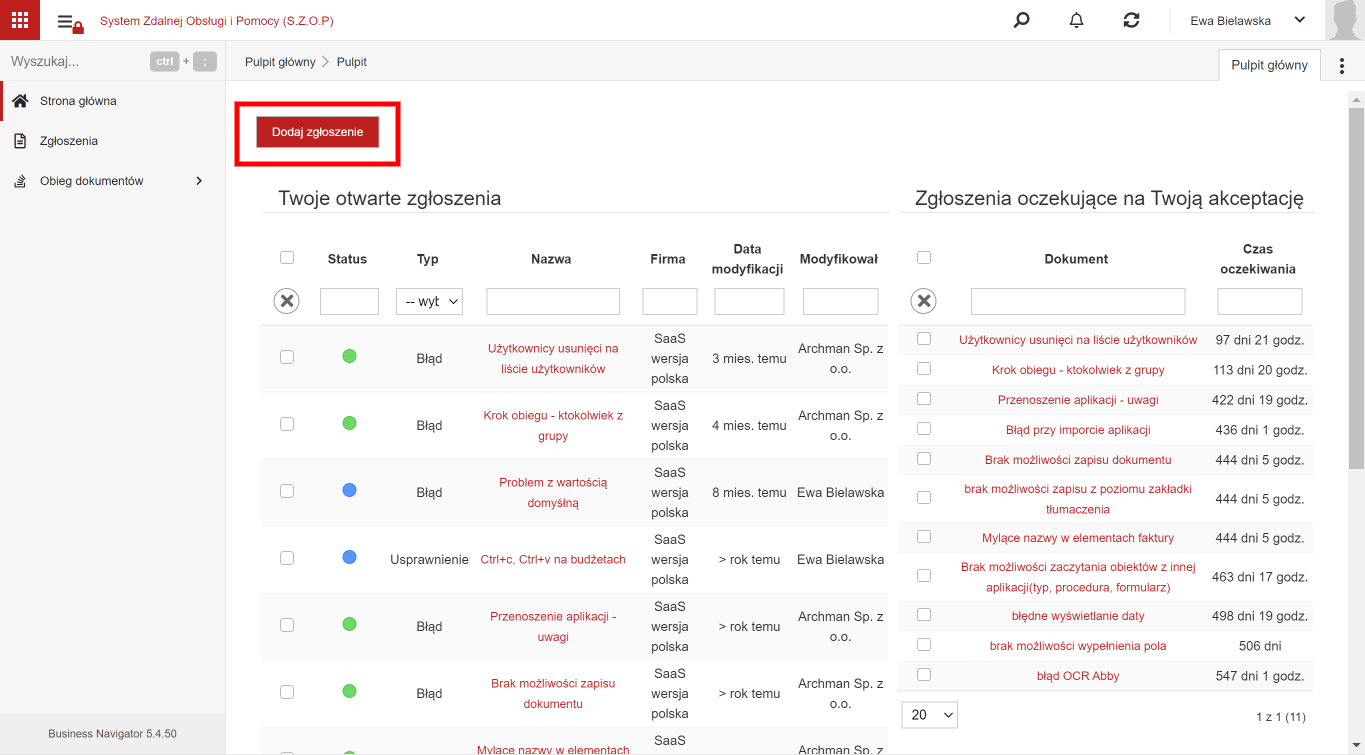Open the search magnifier icon in header

pos(1021,20)
